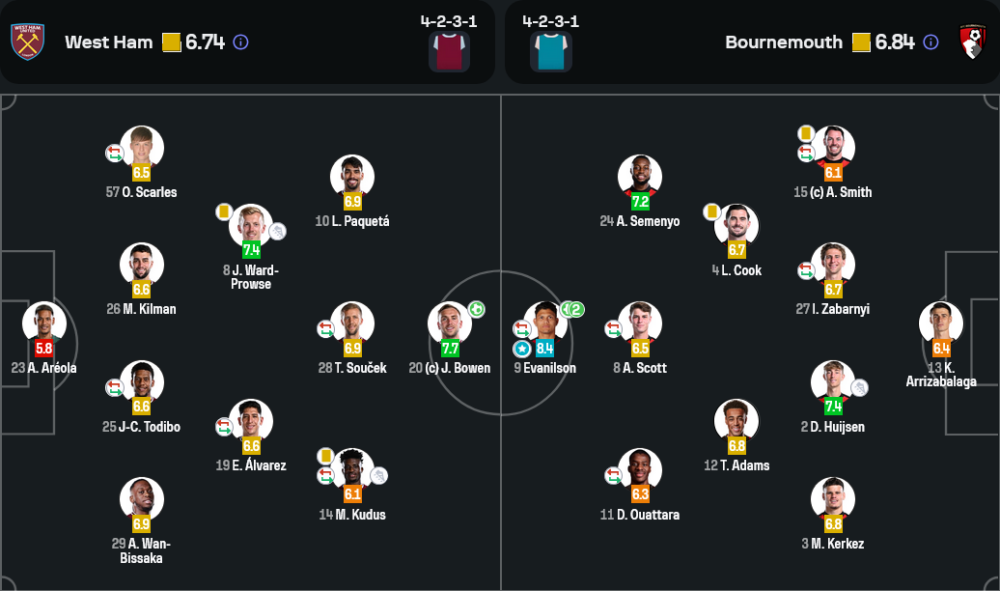
Task: Click the Bournemouth teal kit icon
Action: 550,52
